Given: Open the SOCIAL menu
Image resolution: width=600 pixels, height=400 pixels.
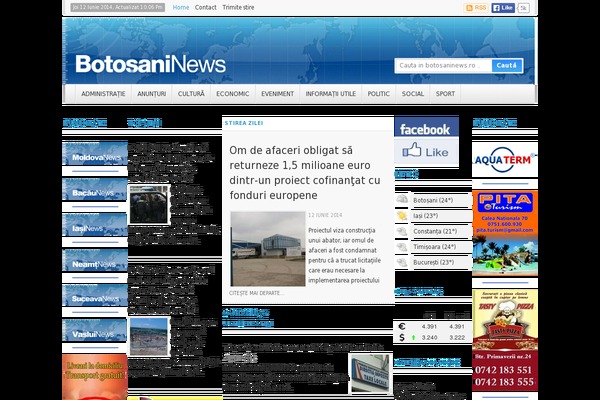Looking at the screenshot, I should (x=412, y=94).
